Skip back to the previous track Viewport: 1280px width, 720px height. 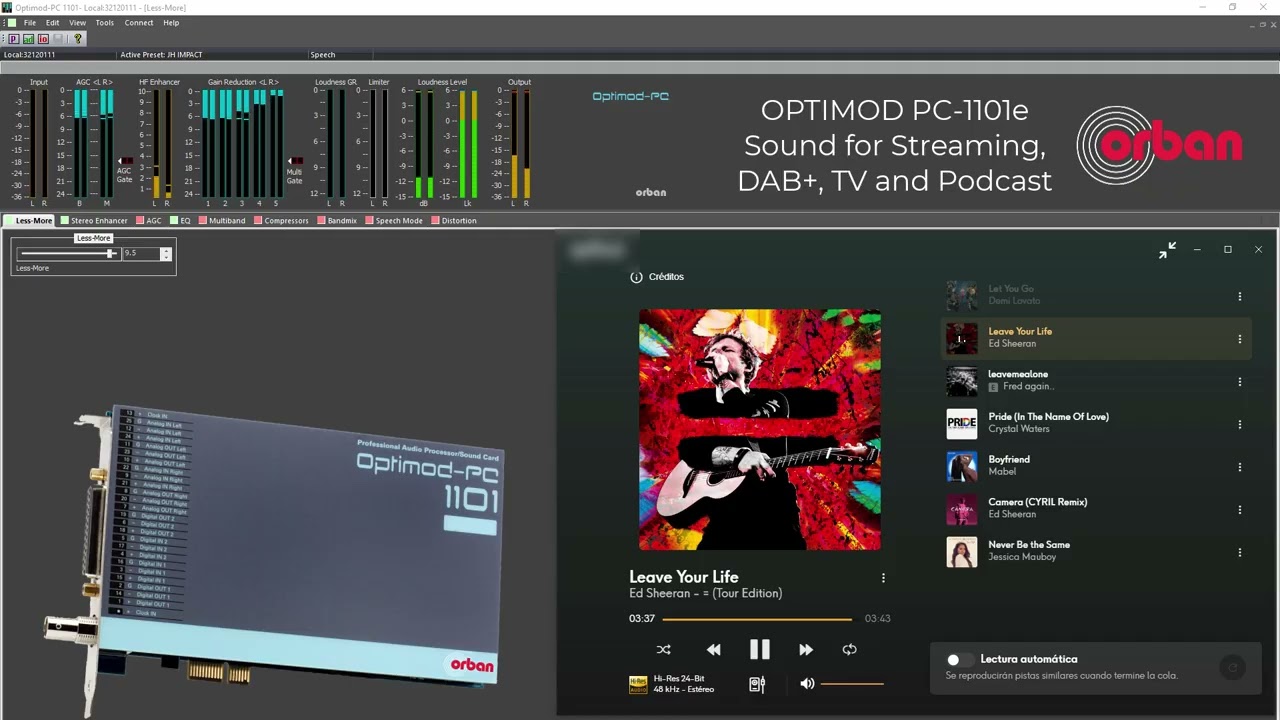pyautogui.click(x=713, y=649)
